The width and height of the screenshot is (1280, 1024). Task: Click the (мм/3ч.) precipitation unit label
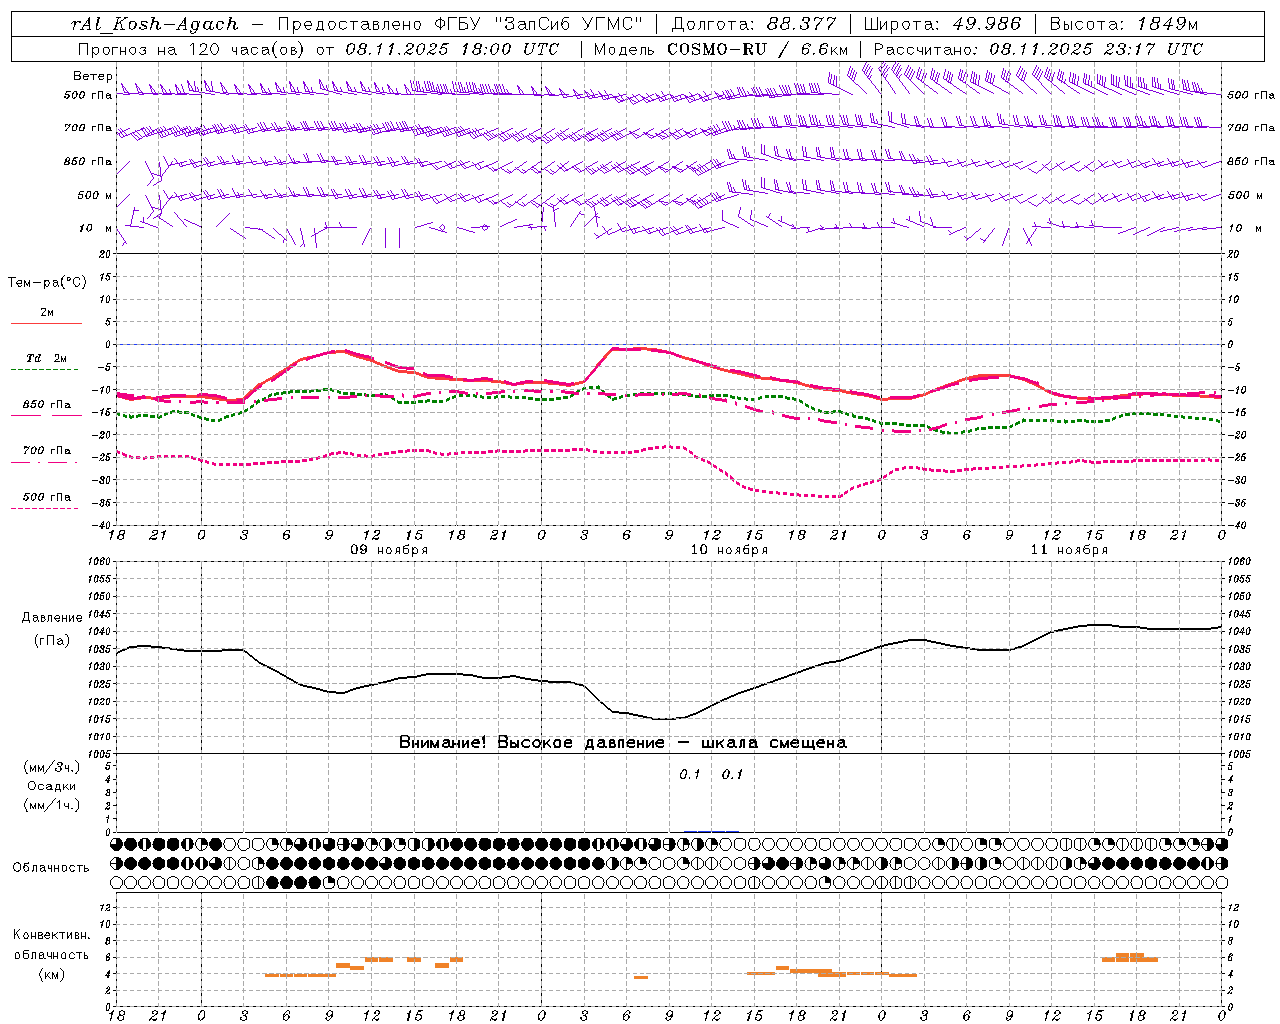click(x=52, y=767)
